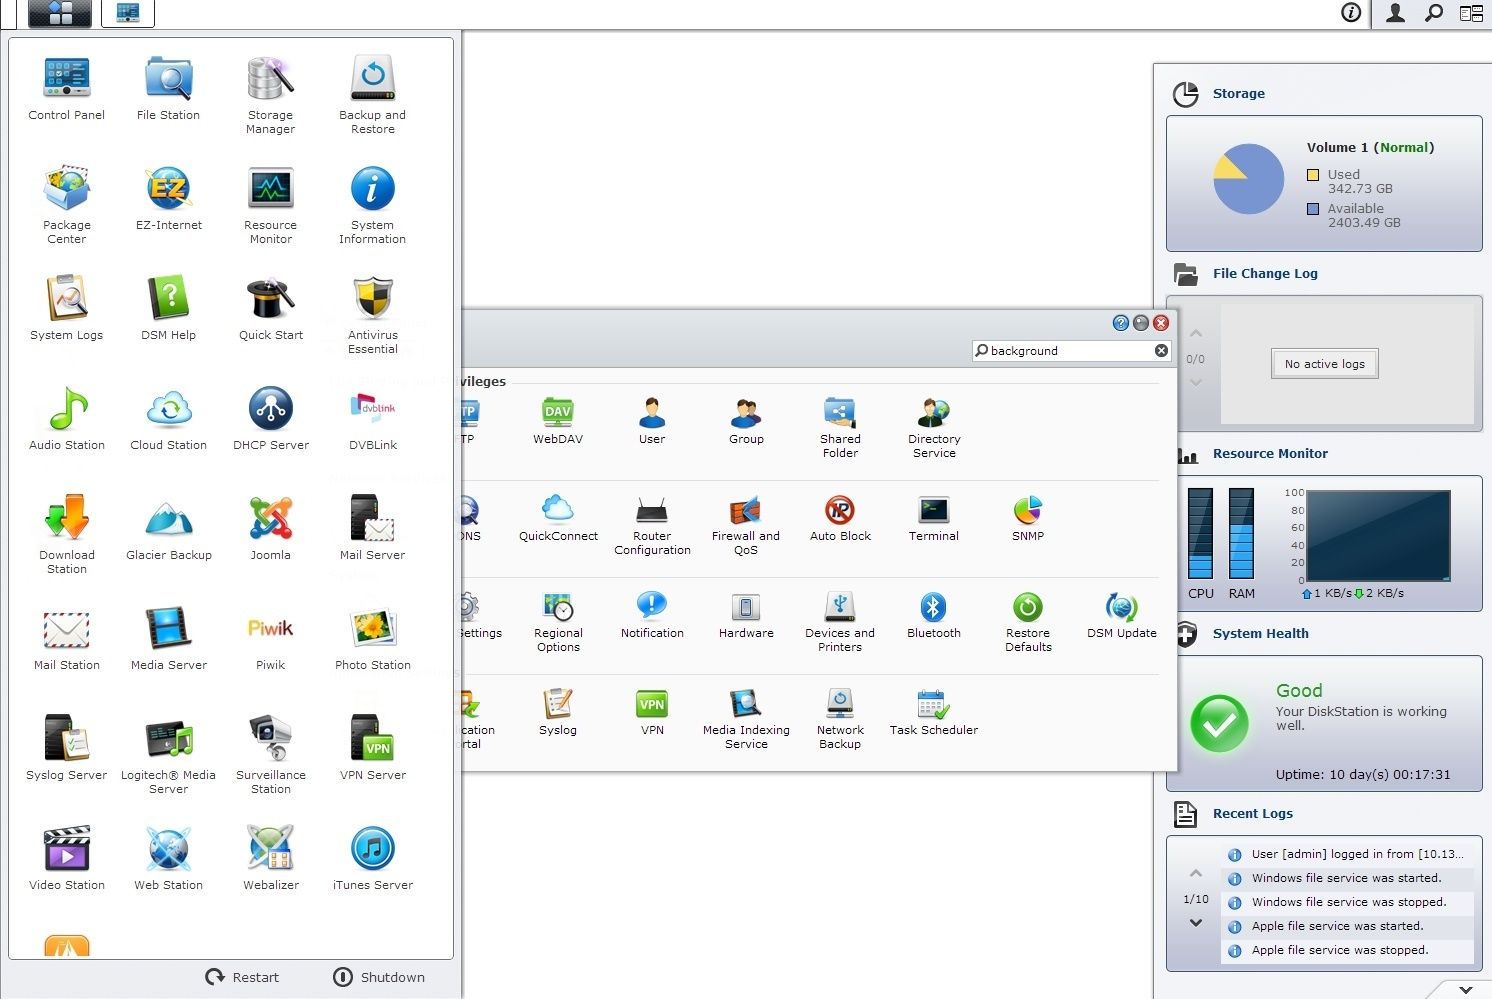1492x999 pixels.
Task: Collapse widget panel with bottom chevron
Action: tap(1466, 989)
